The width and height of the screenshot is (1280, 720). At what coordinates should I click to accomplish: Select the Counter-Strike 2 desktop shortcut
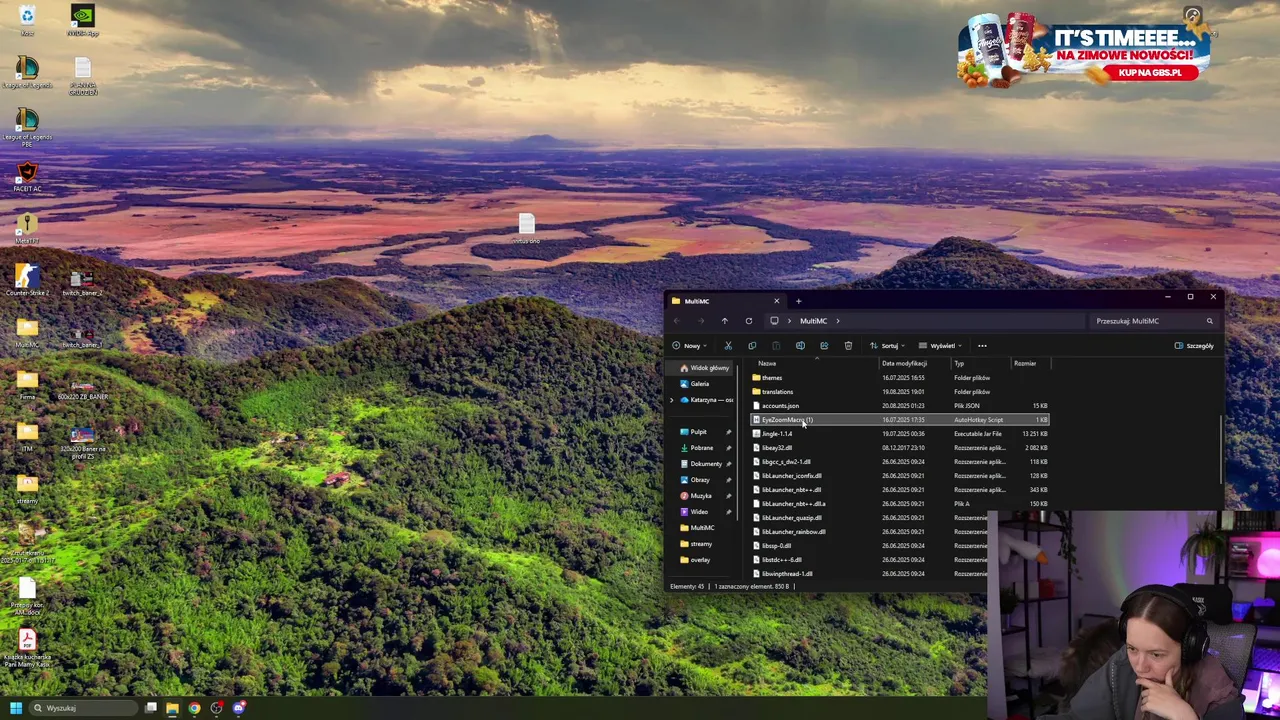pyautogui.click(x=27, y=280)
